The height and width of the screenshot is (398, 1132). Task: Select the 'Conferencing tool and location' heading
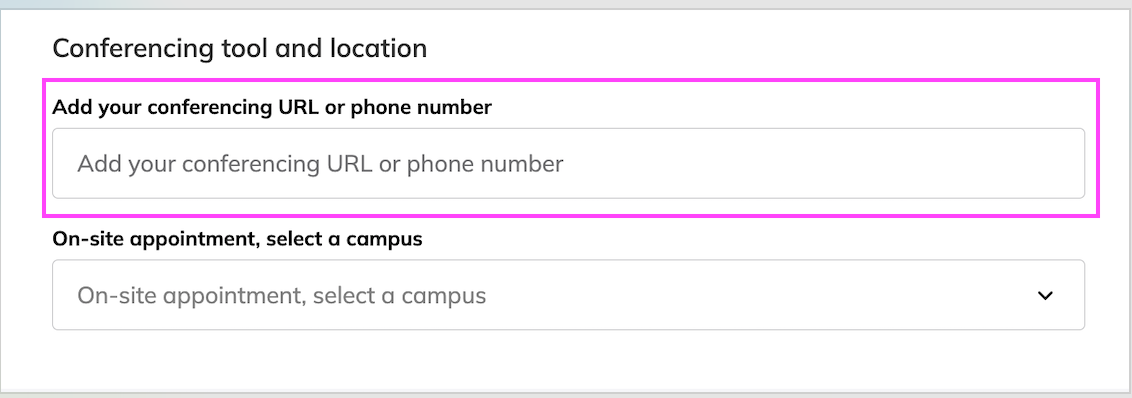(240, 48)
